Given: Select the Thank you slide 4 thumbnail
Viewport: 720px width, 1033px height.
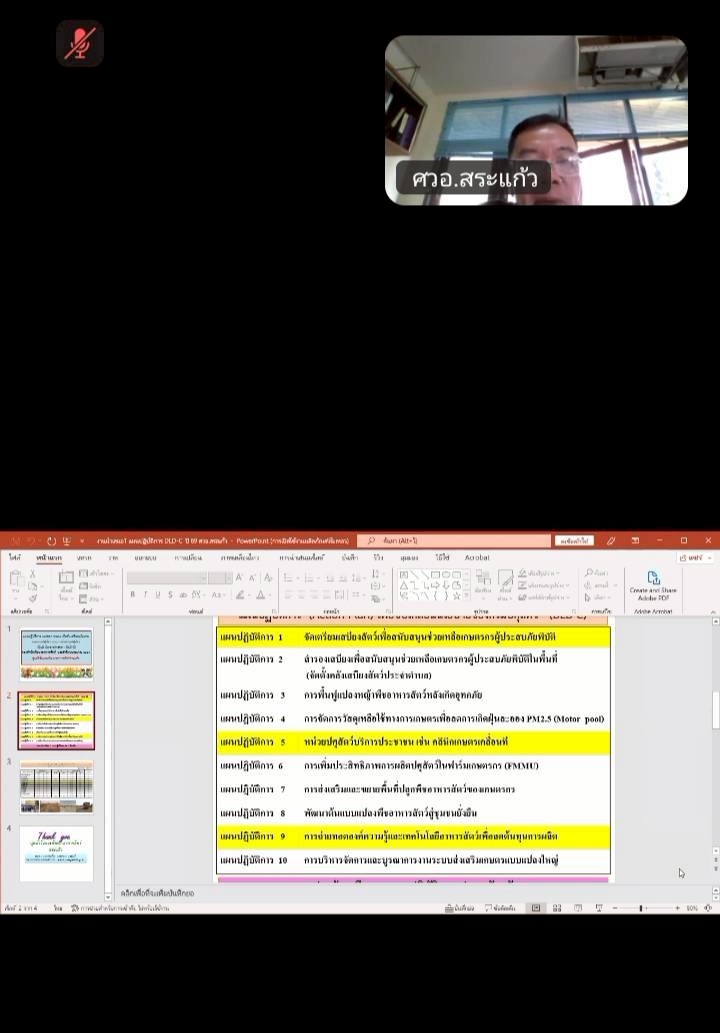Looking at the screenshot, I should pos(56,853).
